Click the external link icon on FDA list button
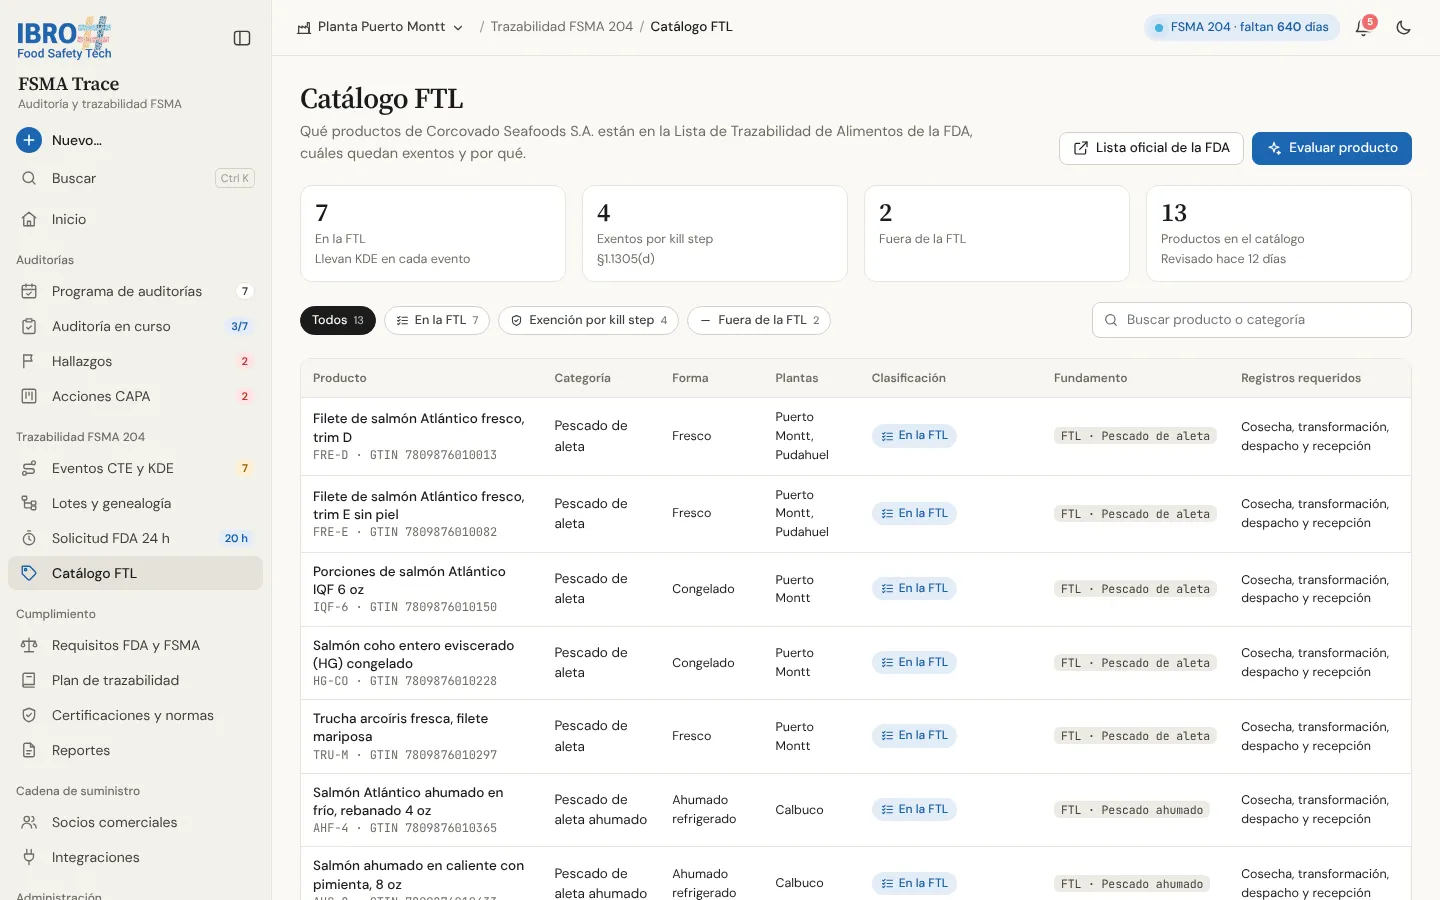The height and width of the screenshot is (900, 1440). point(1081,148)
